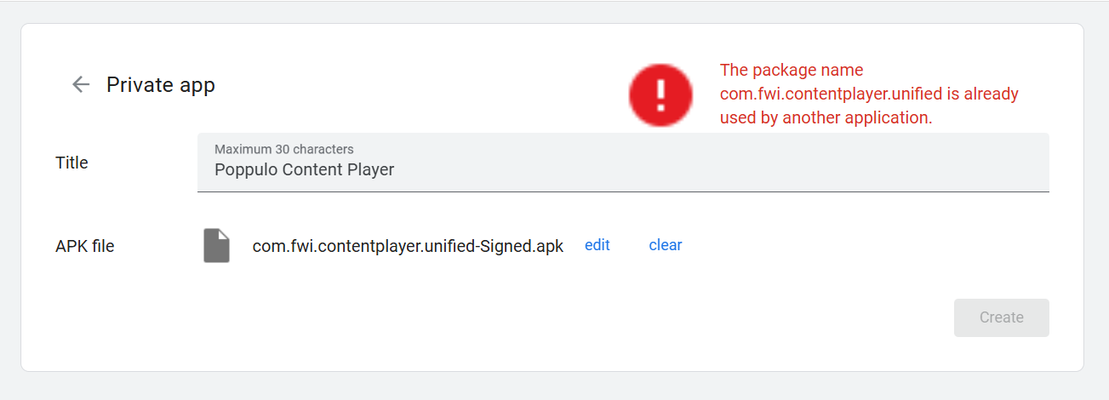Screen dimensions: 1109x400
Task: Go back using the left arrow icon
Action: click(x=81, y=85)
